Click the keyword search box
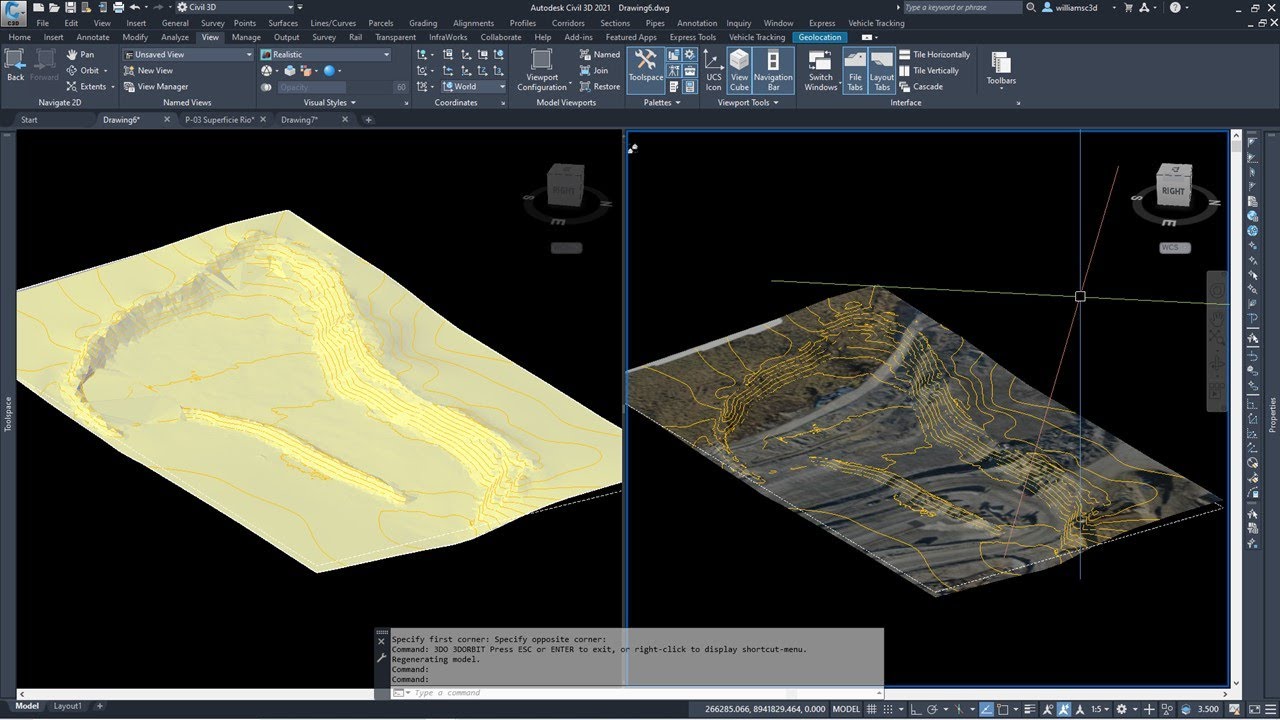 [963, 7]
